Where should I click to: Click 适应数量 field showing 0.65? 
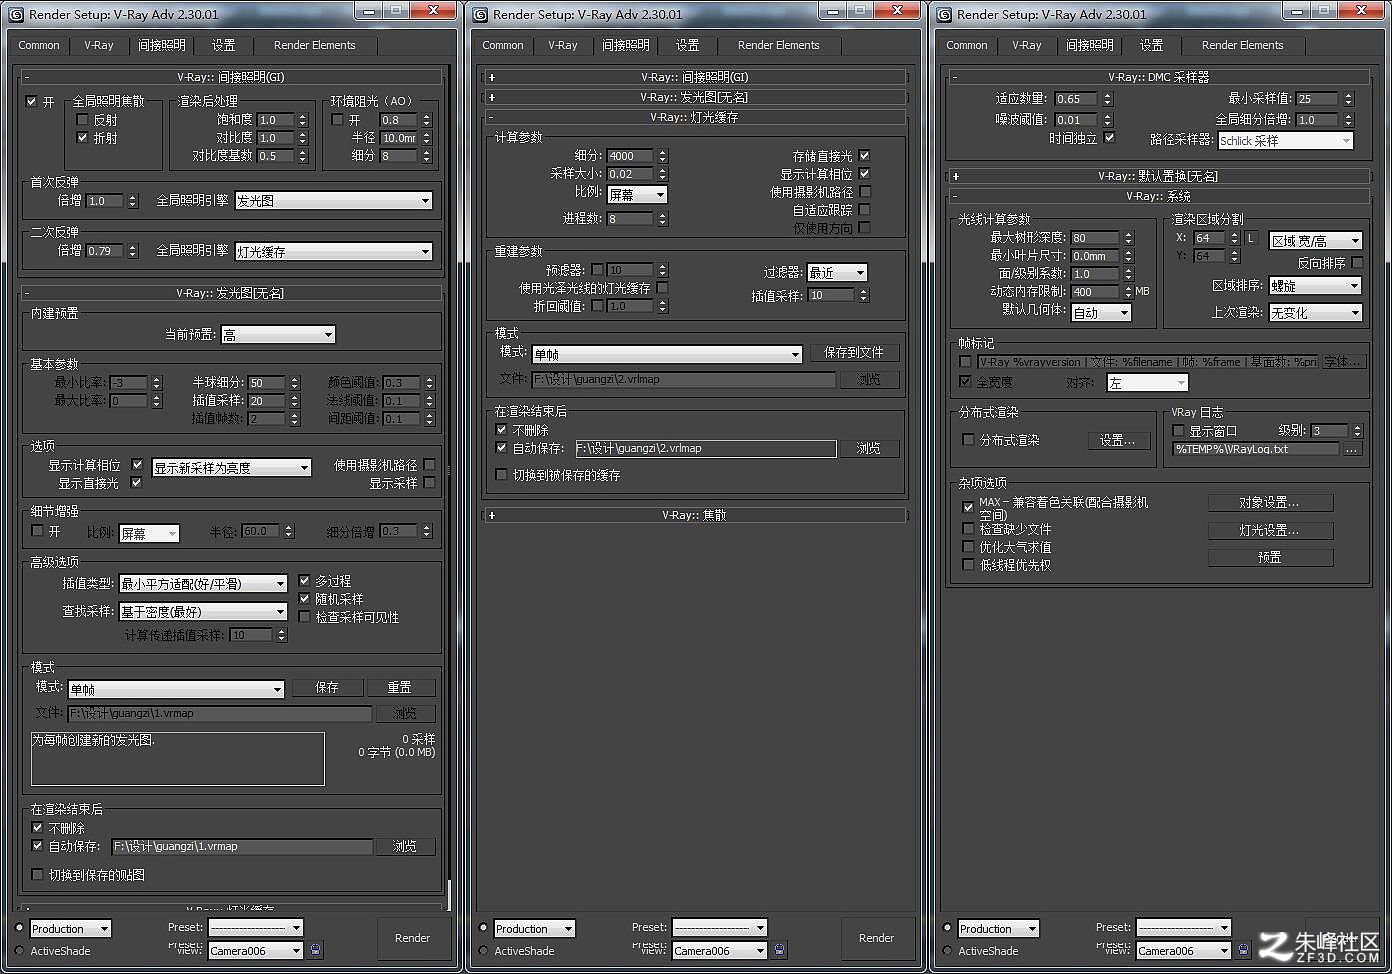1076,99
